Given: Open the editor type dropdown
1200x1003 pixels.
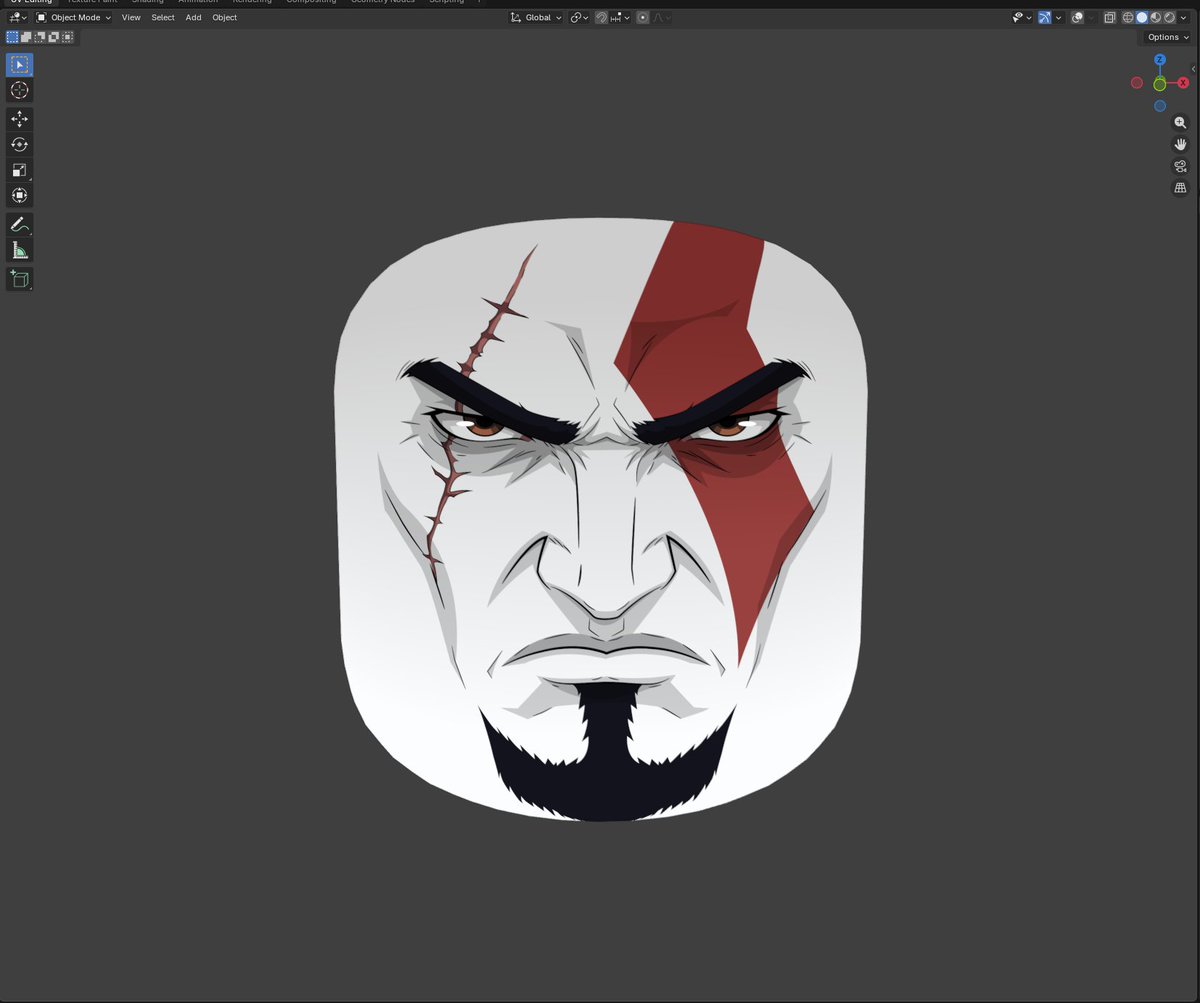Looking at the screenshot, I should click(x=17, y=18).
